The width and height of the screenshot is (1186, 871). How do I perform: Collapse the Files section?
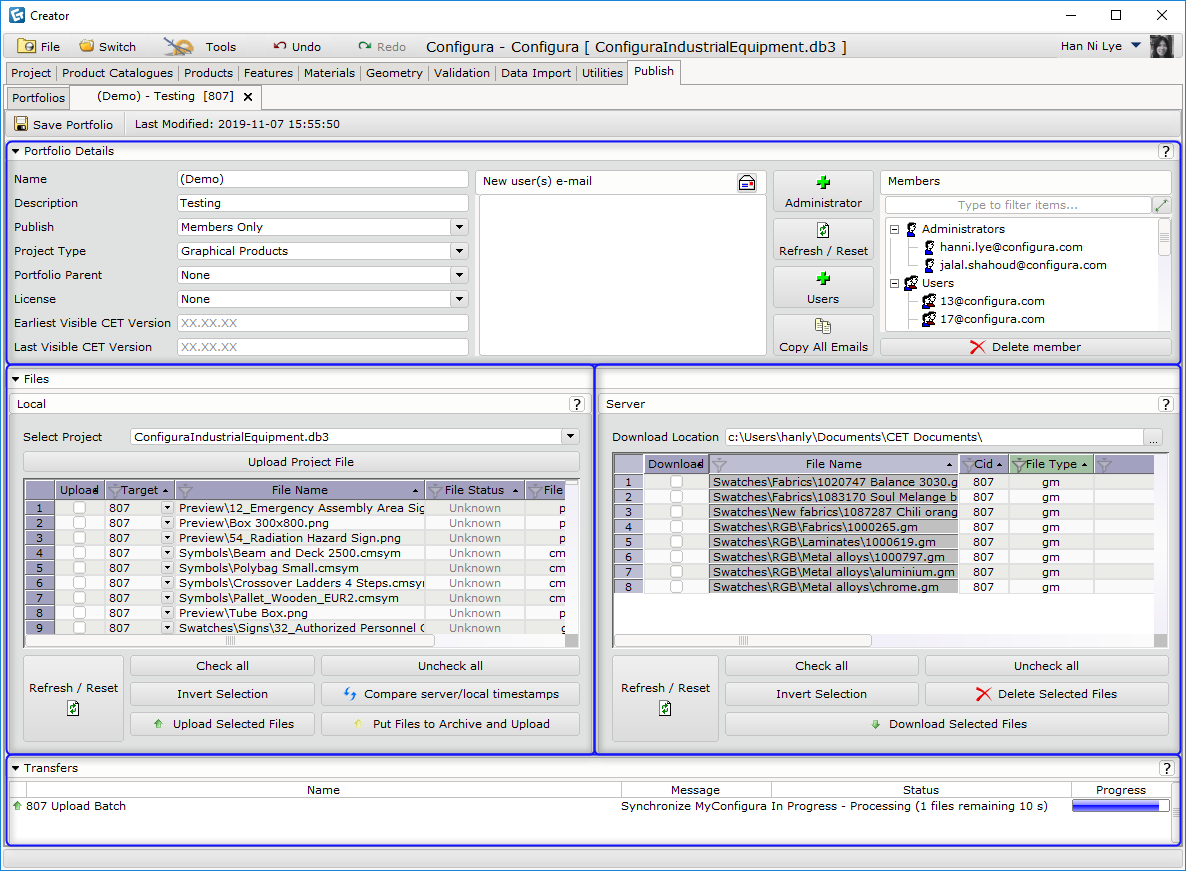tap(16, 380)
